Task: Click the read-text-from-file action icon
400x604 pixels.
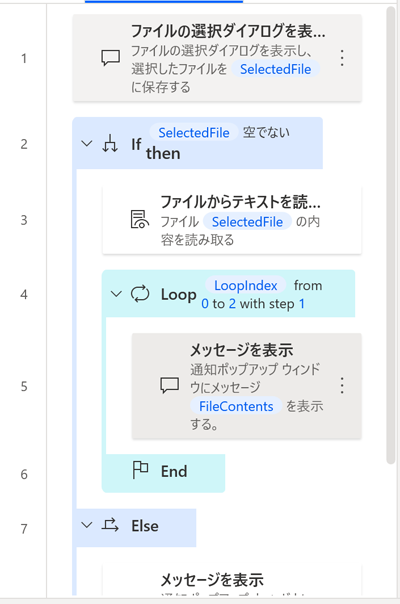Action: pyautogui.click(x=139, y=219)
